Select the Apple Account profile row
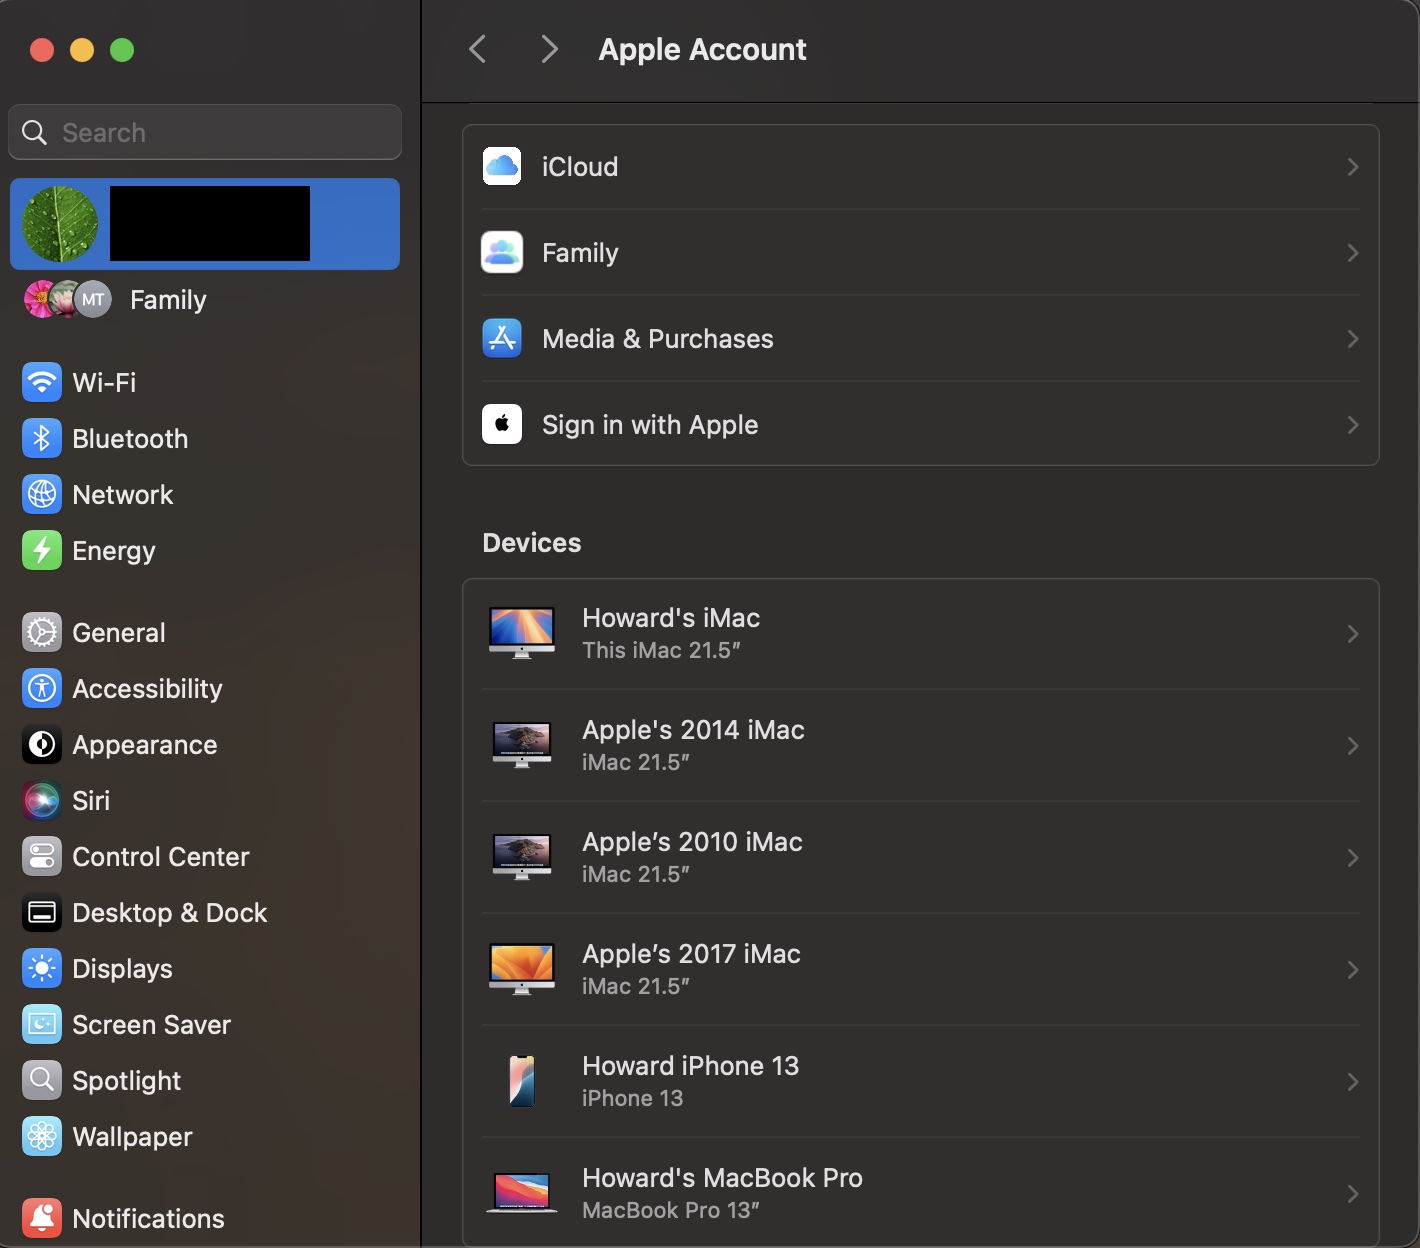 (205, 224)
